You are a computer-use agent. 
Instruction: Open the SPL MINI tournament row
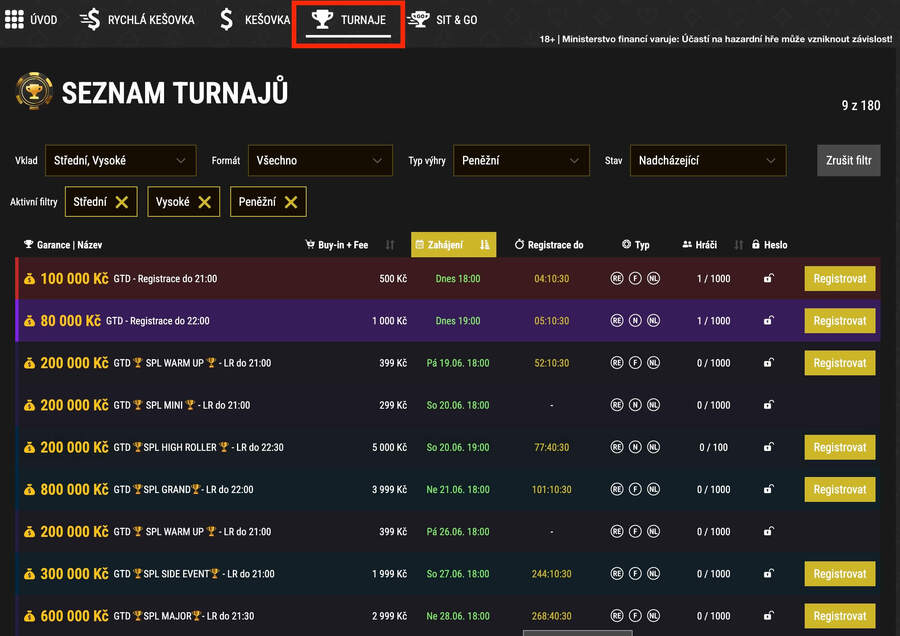point(448,405)
